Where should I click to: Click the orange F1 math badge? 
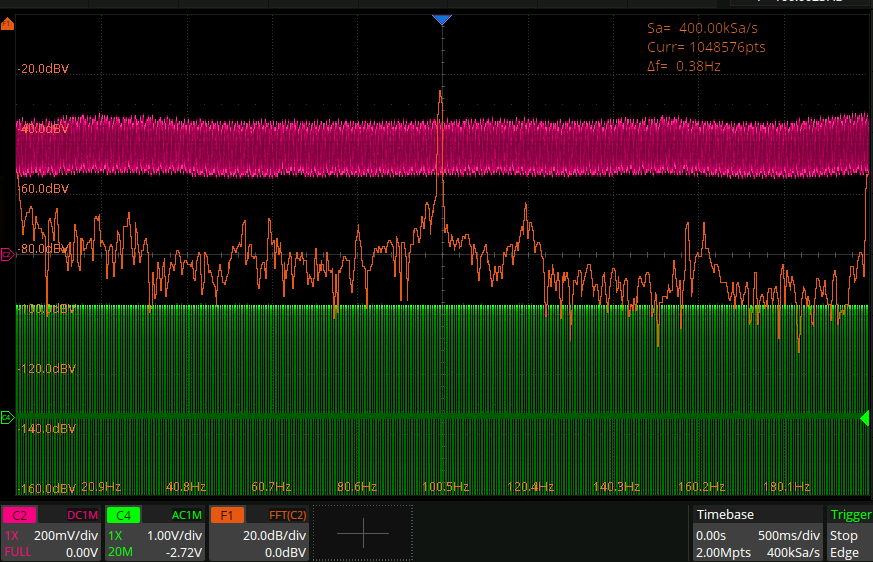(227, 516)
